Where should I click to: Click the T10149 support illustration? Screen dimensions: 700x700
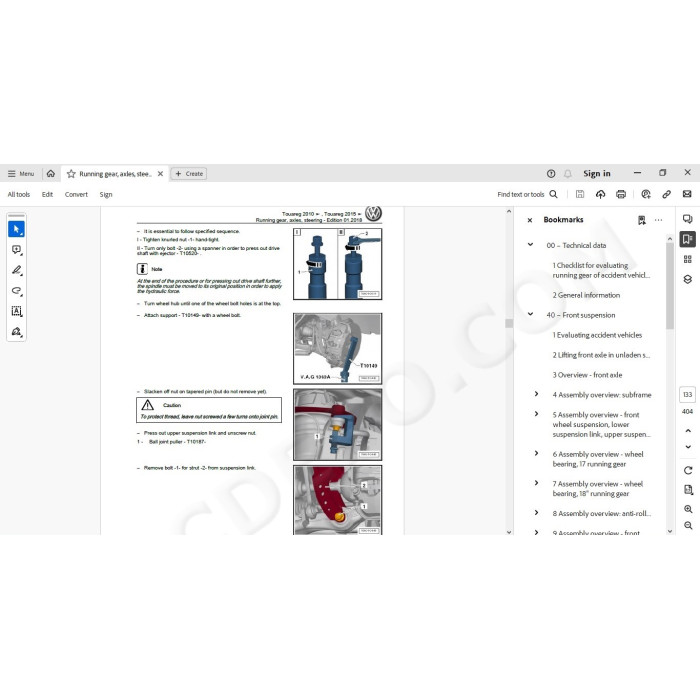coord(338,348)
